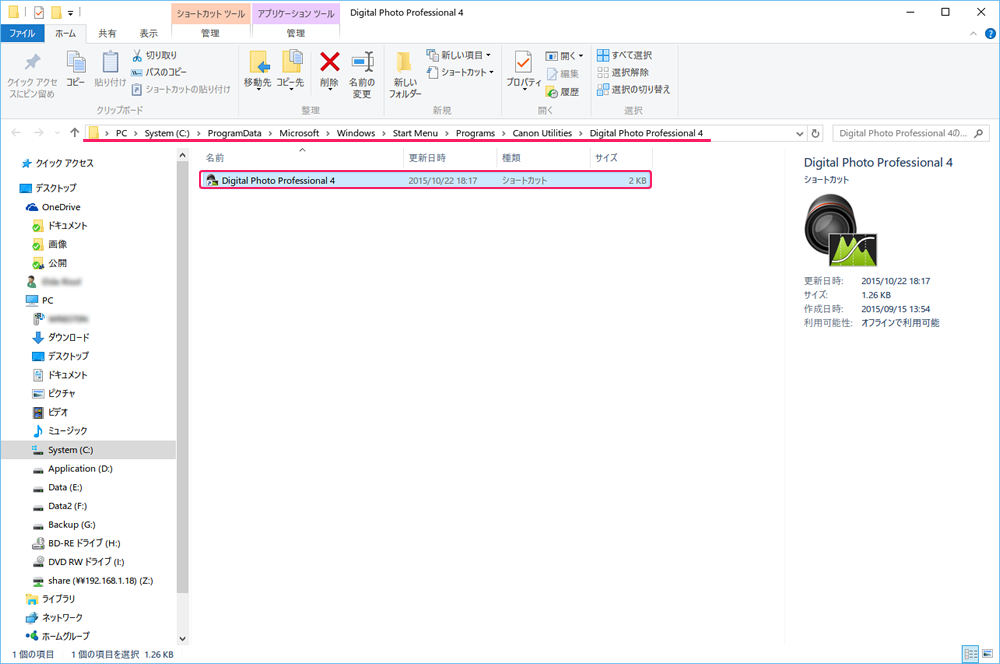Switch to details view icon
1000x664 pixels.
[x=971, y=654]
